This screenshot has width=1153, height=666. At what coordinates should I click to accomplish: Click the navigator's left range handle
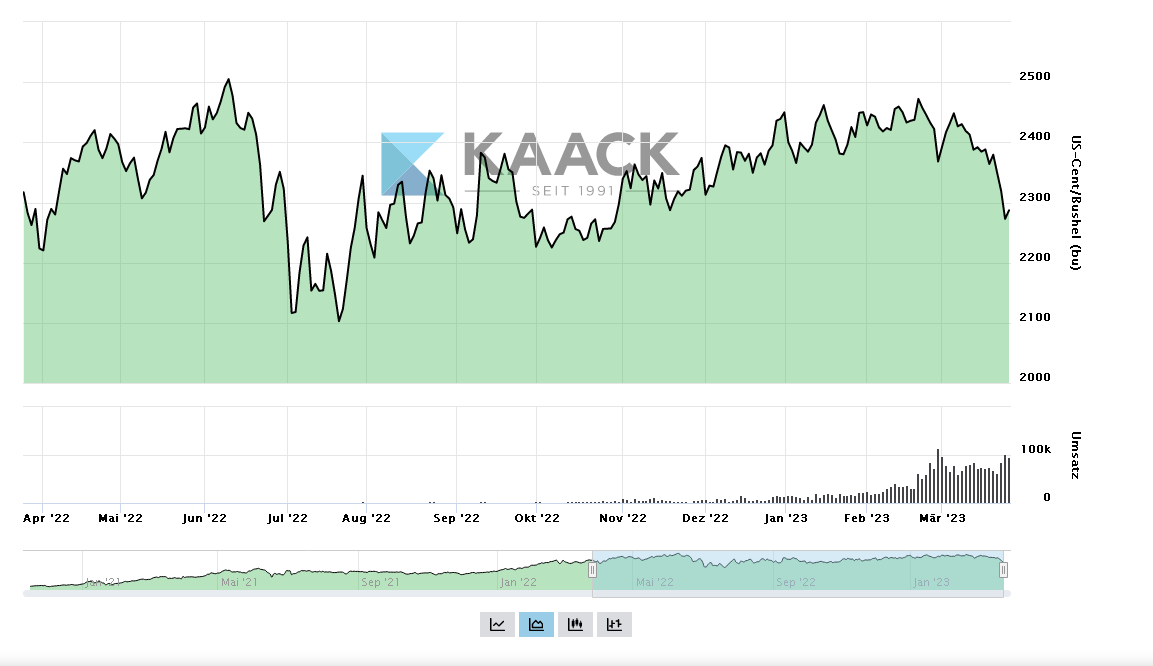click(x=592, y=570)
